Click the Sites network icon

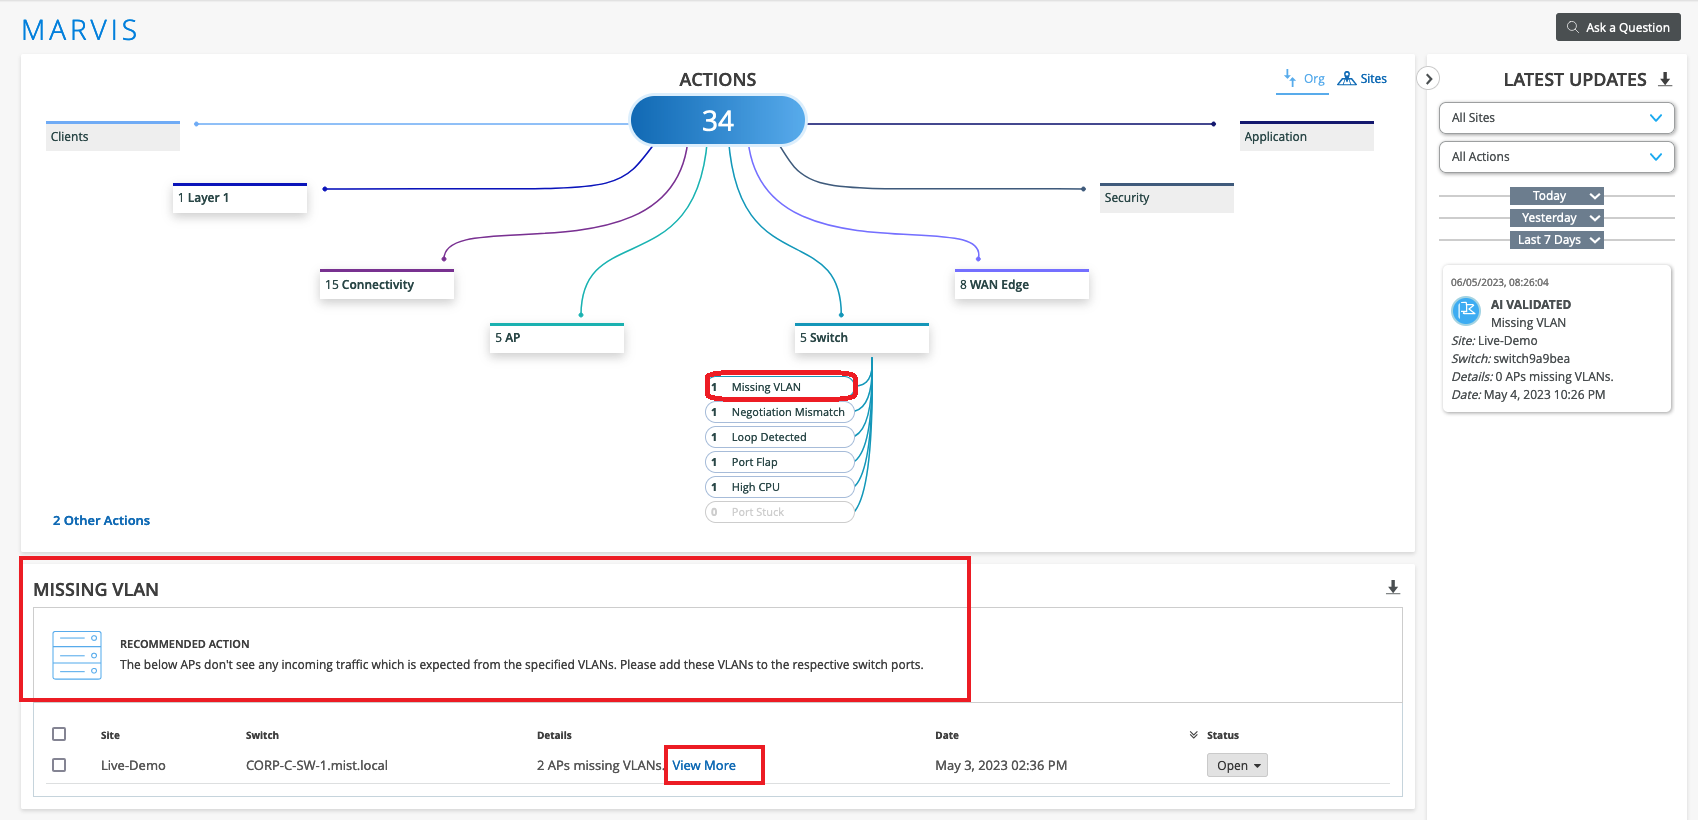(1347, 78)
